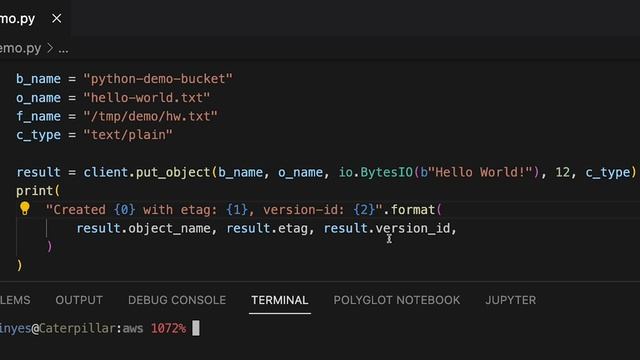Click the put_object method call
The width and height of the screenshot is (640, 360).
[x=173, y=172]
